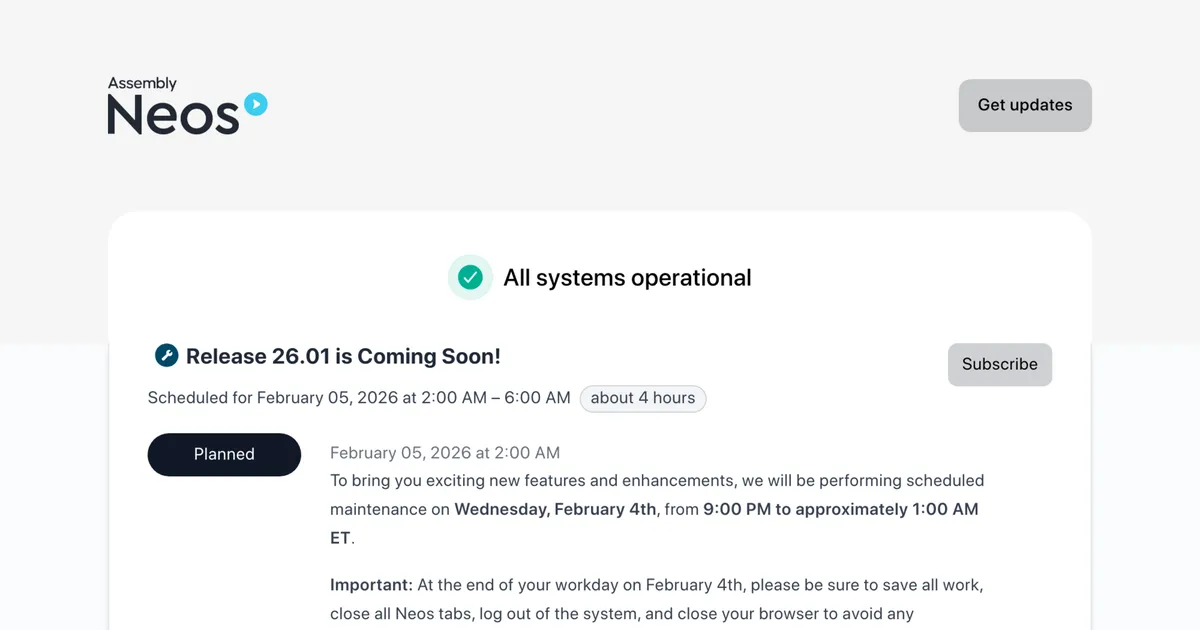Subscribe to the Release 26.01 notice
1200x630 pixels.
coord(999,364)
